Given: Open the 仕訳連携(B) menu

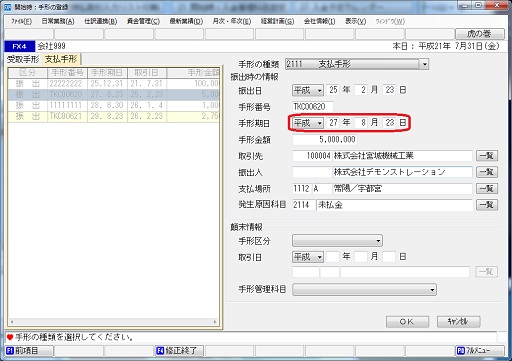Looking at the screenshot, I should [x=101, y=21].
